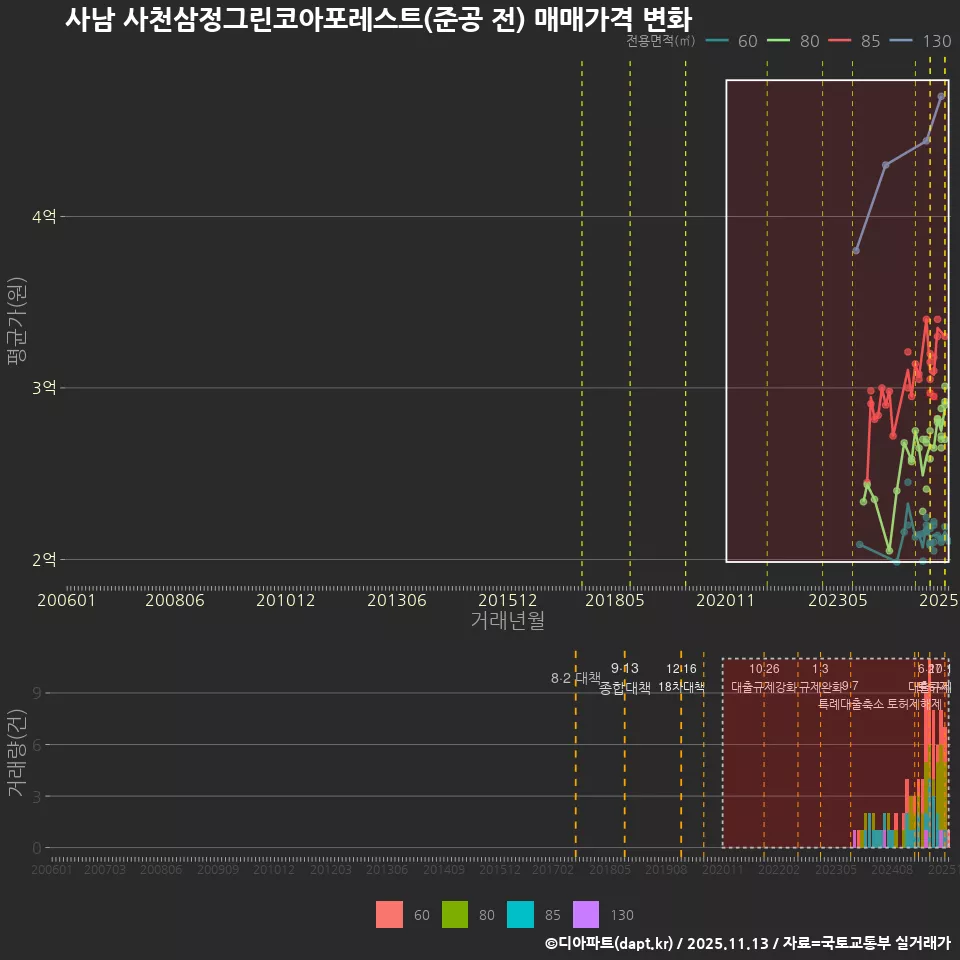Click the red 60 swatch in bottom legend
Image resolution: width=960 pixels, height=960 pixels.
point(389,914)
